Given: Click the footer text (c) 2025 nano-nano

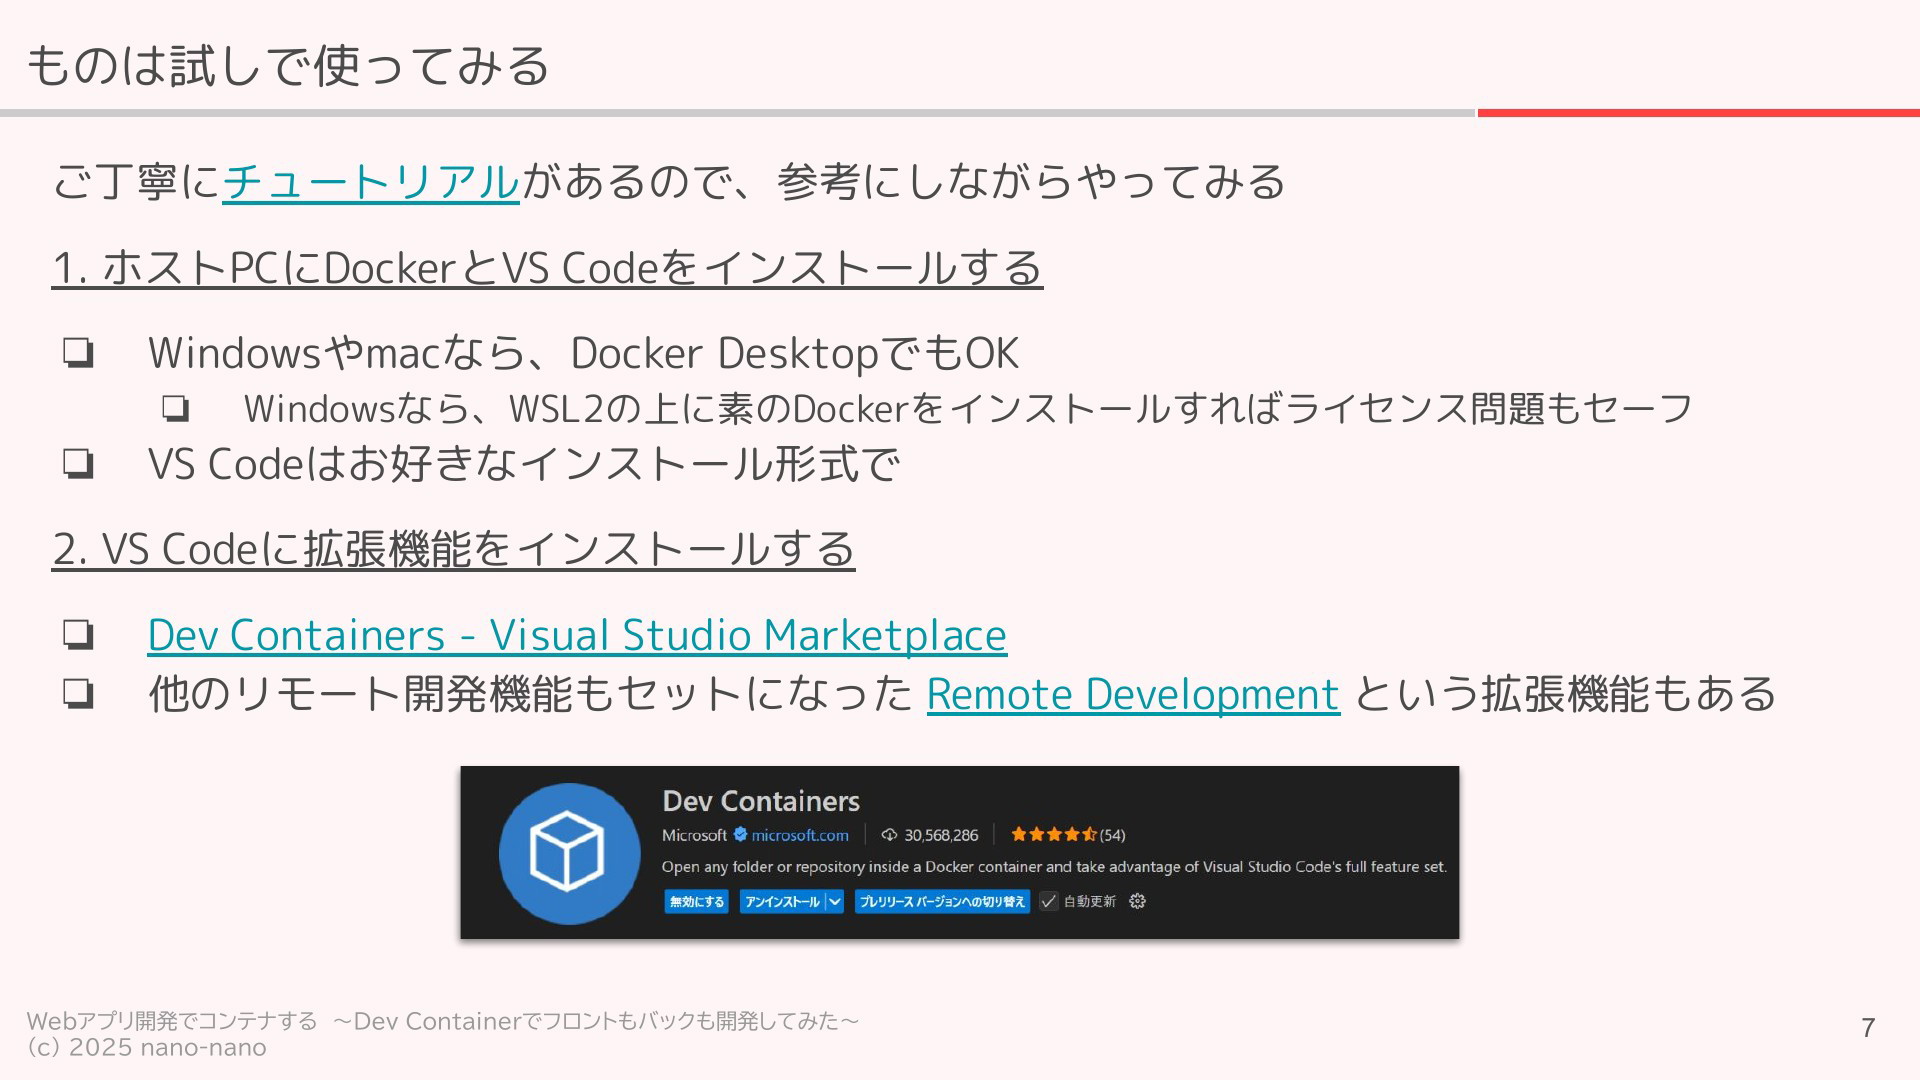Looking at the screenshot, I should point(147,1048).
